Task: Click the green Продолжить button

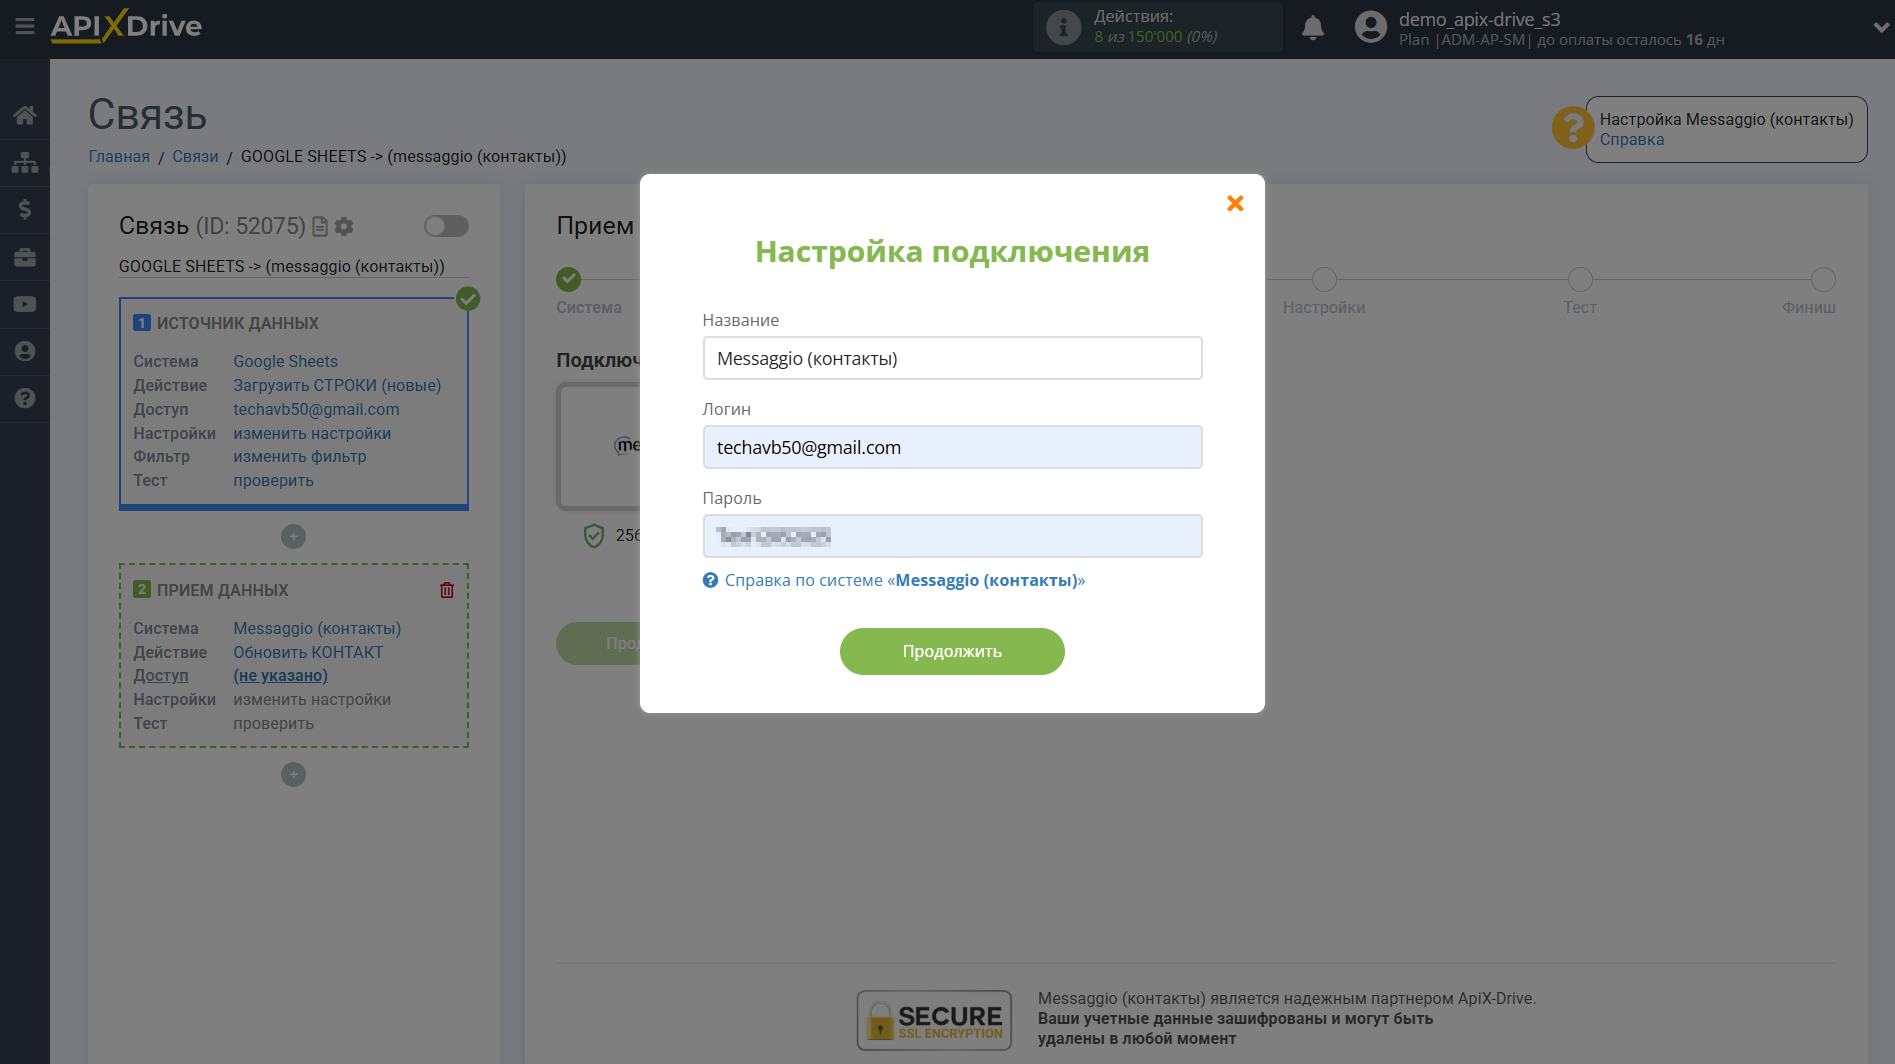Action: point(951,651)
